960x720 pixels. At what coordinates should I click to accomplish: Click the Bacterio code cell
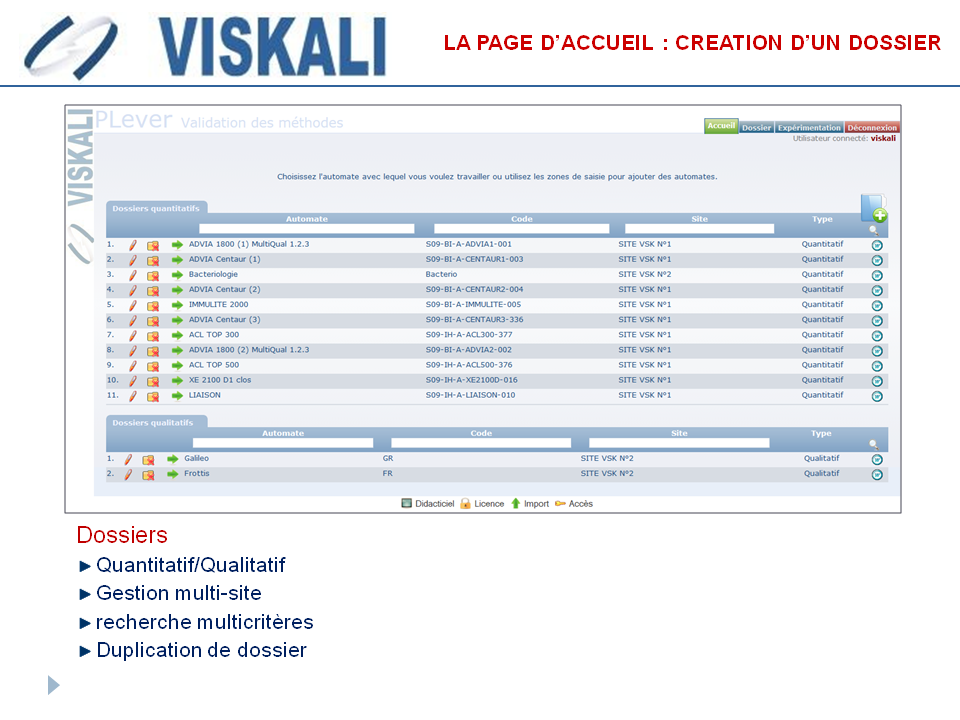(x=441, y=274)
